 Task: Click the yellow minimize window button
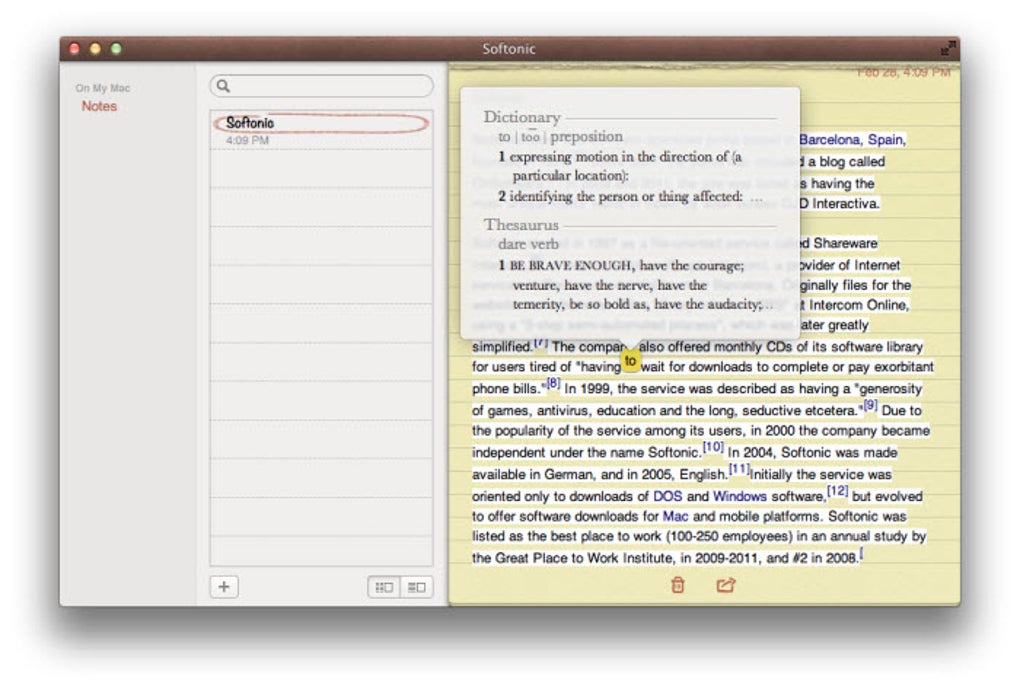pyautogui.click(x=95, y=49)
